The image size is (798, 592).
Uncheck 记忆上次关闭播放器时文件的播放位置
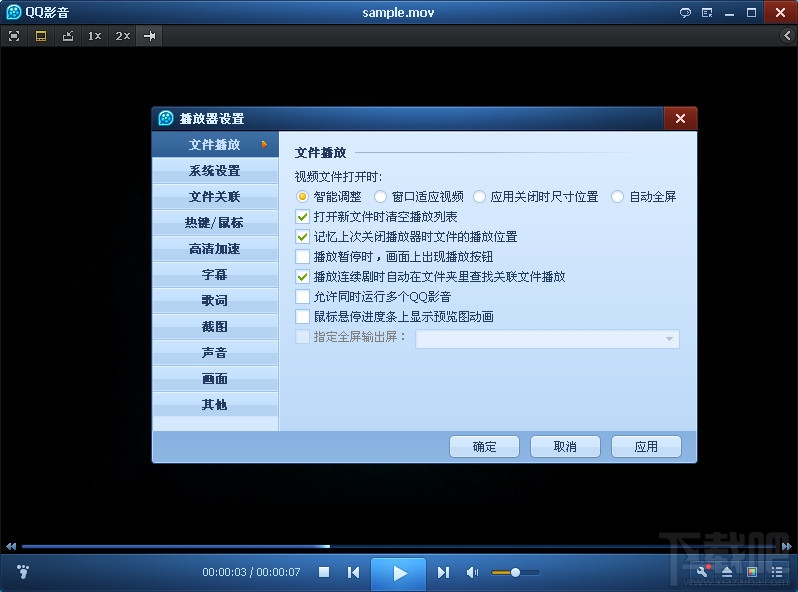coord(302,237)
